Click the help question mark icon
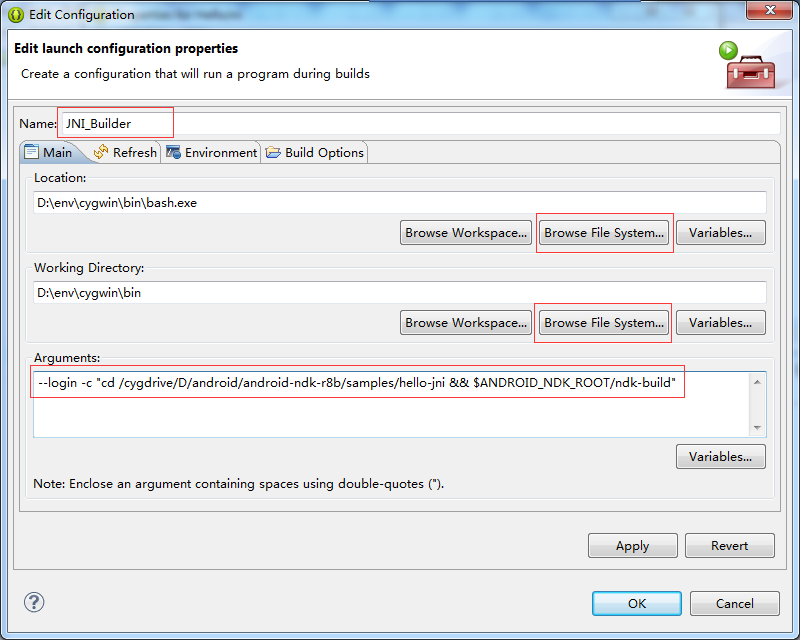The height and width of the screenshot is (640, 800). coord(34,602)
